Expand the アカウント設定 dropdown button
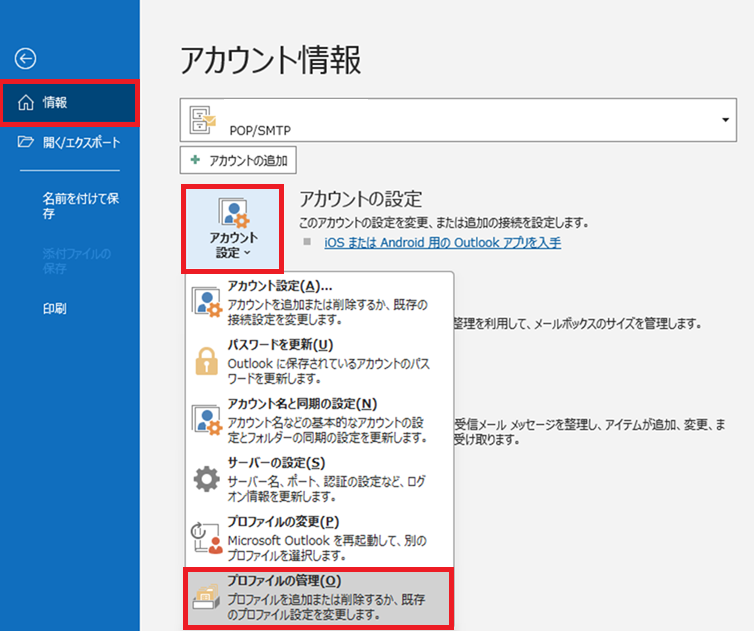Screen dimensions: 754x631 (x=233, y=228)
